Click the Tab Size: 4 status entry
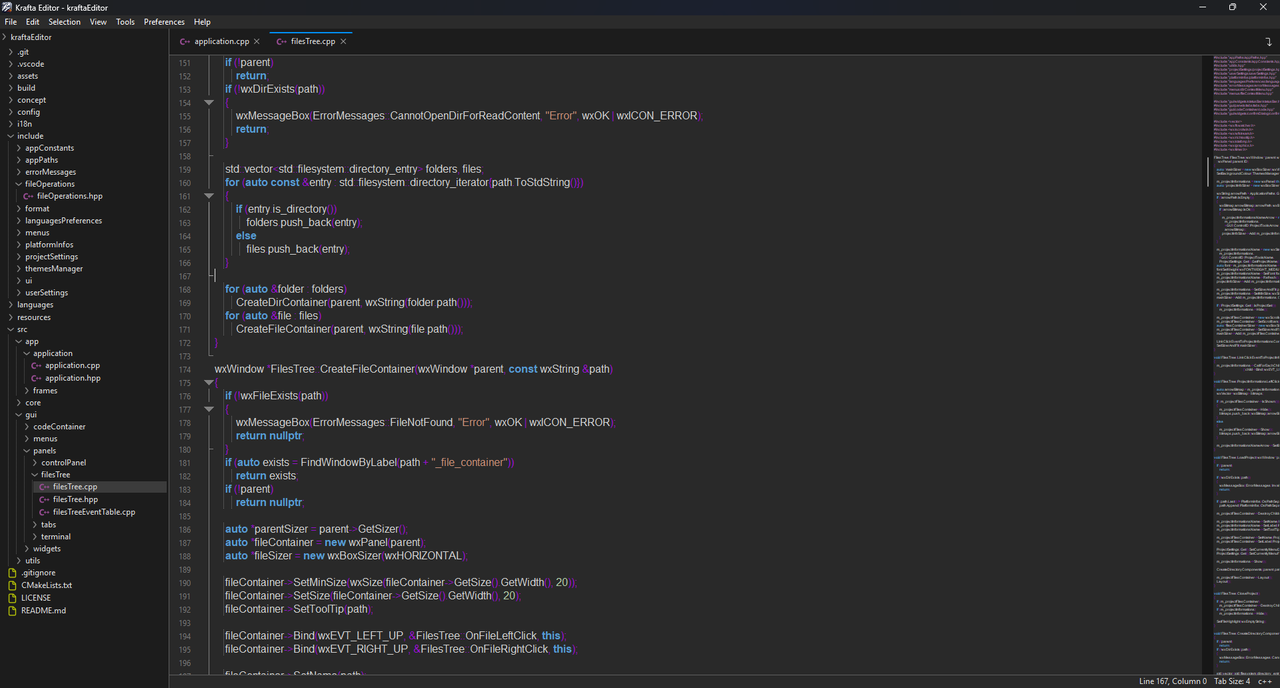Viewport: 1280px width, 688px height. pos(1232,681)
